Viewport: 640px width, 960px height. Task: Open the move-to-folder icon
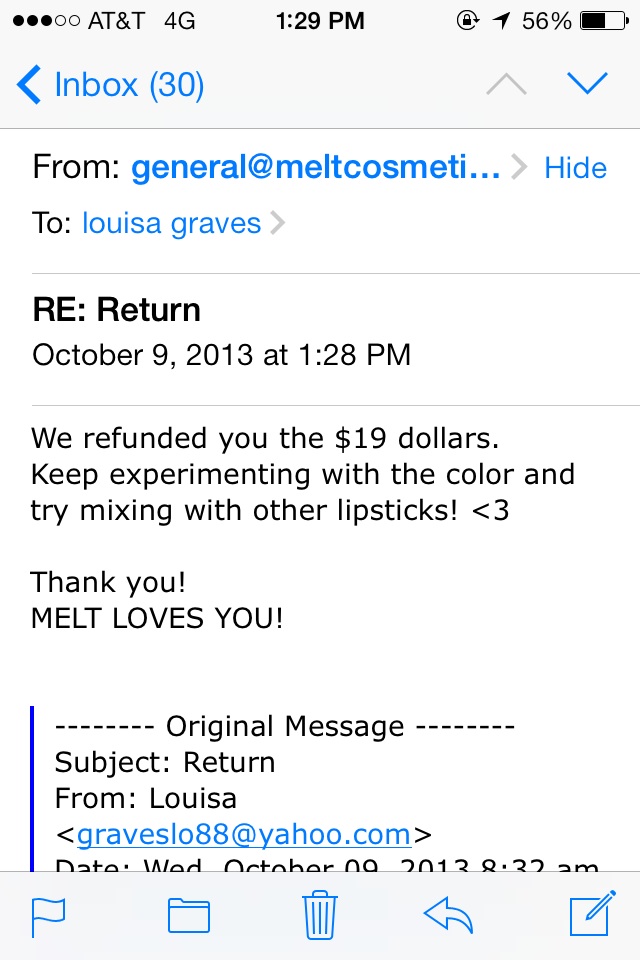[x=189, y=916]
